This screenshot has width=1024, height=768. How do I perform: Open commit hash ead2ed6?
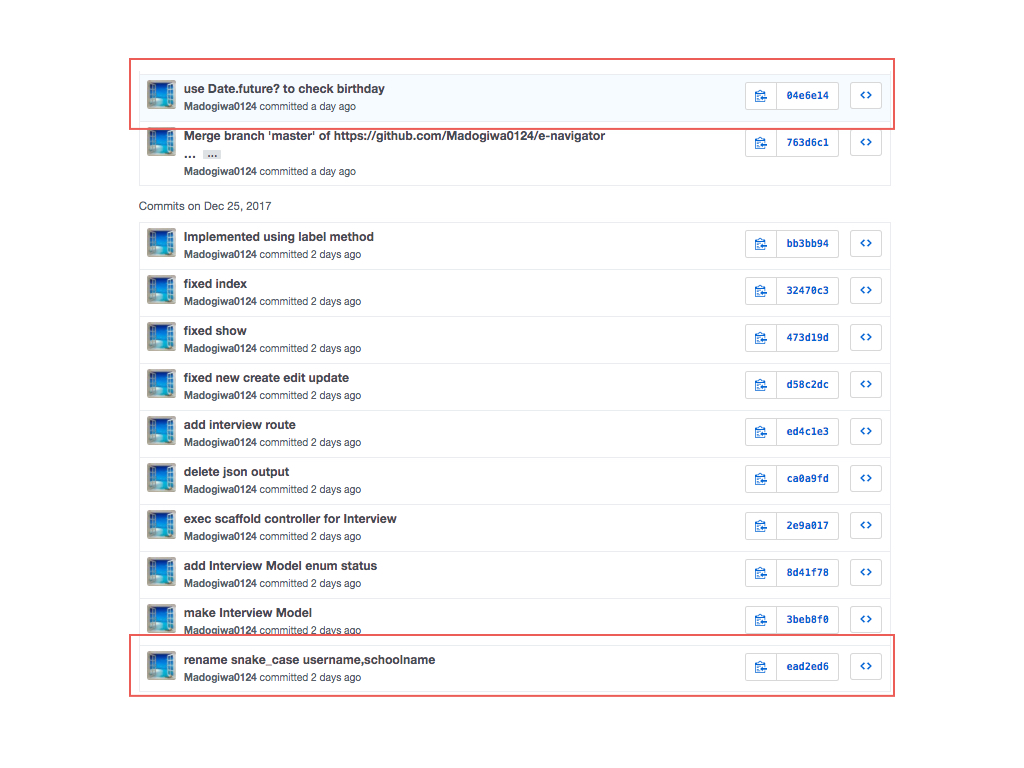point(808,667)
